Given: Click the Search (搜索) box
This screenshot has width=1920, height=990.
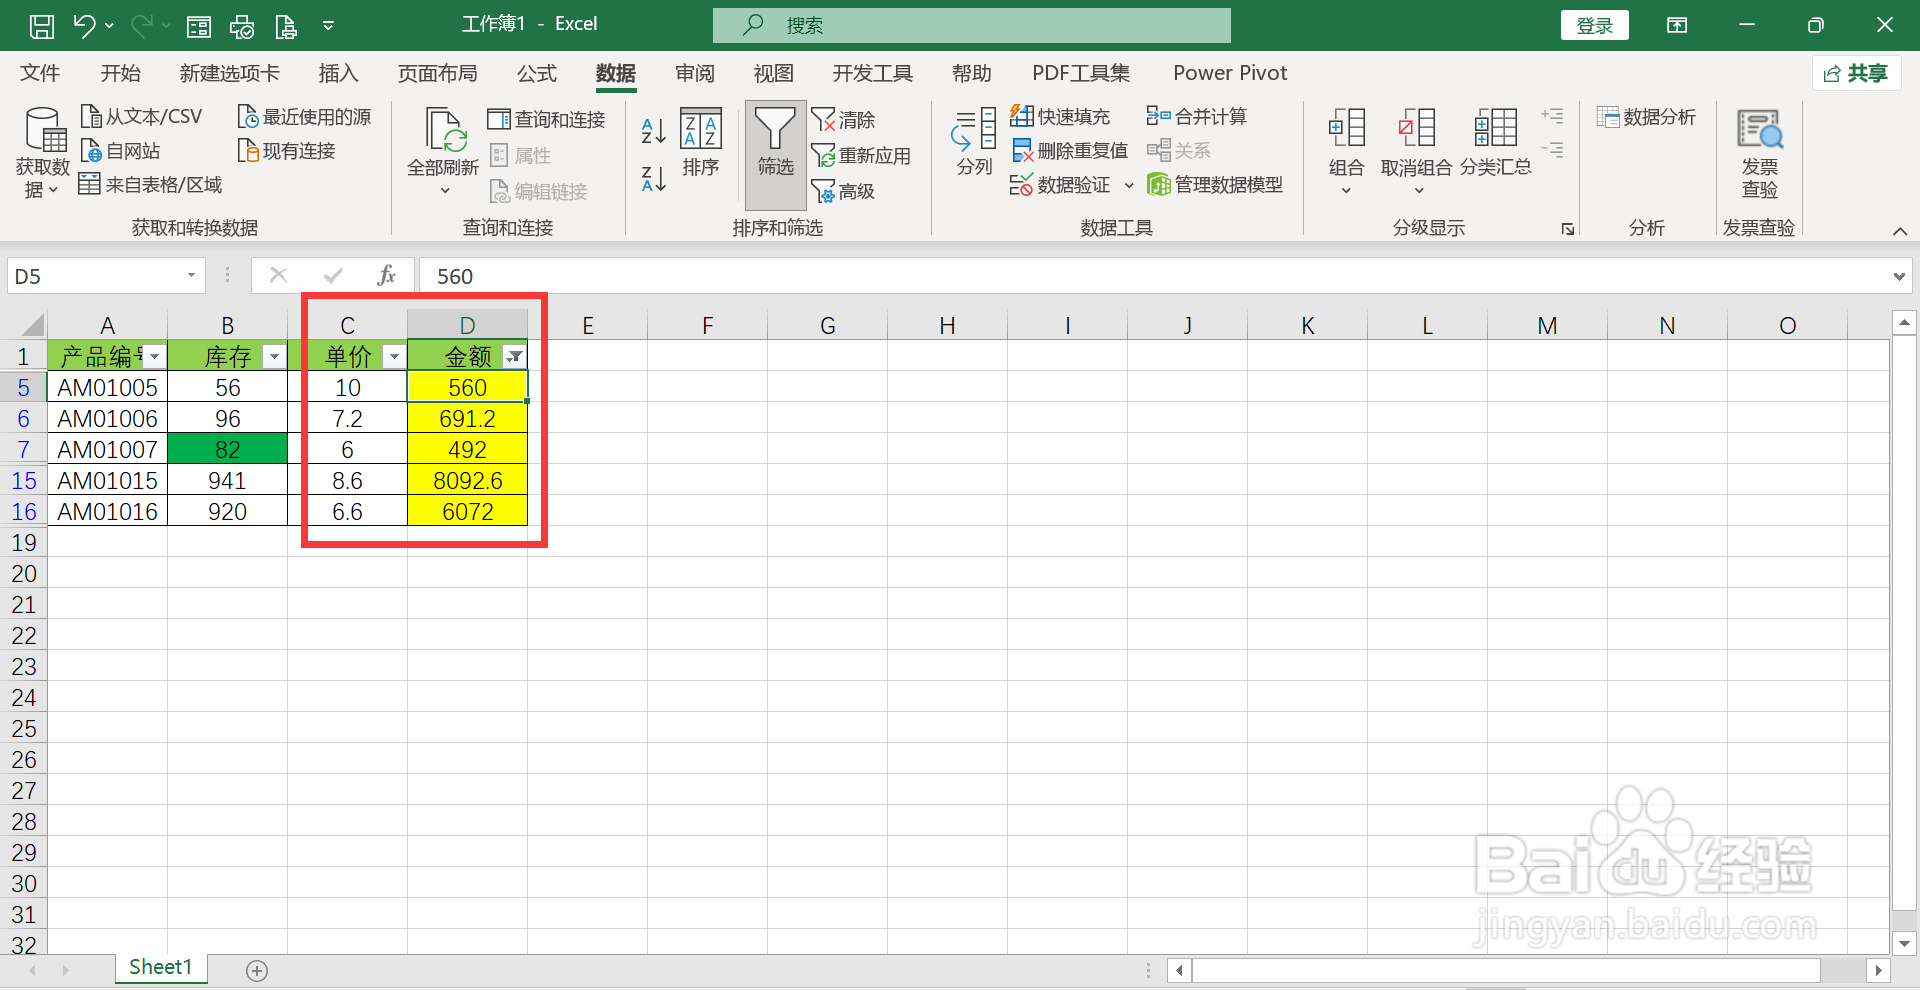Looking at the screenshot, I should 972,25.
